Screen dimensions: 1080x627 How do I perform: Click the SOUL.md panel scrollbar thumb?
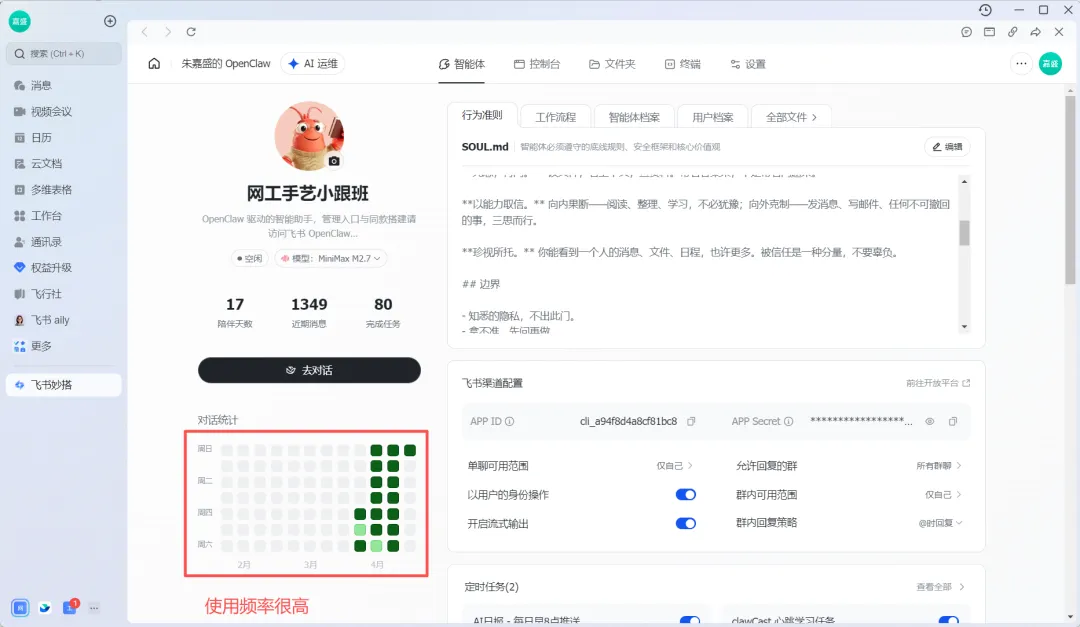964,233
